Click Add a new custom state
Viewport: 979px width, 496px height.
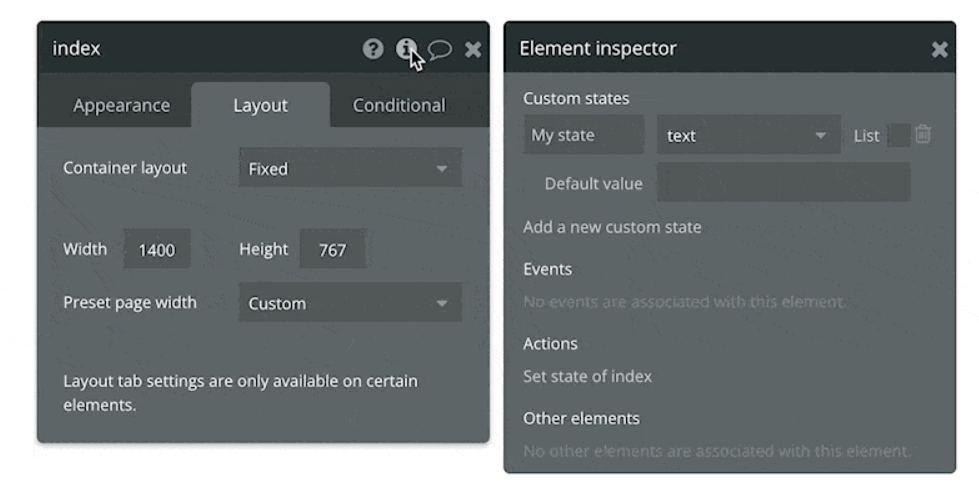pyautogui.click(x=612, y=227)
